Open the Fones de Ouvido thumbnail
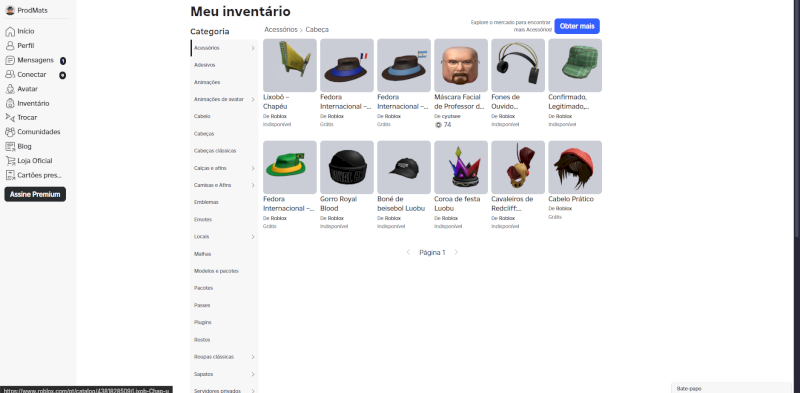 [518, 65]
